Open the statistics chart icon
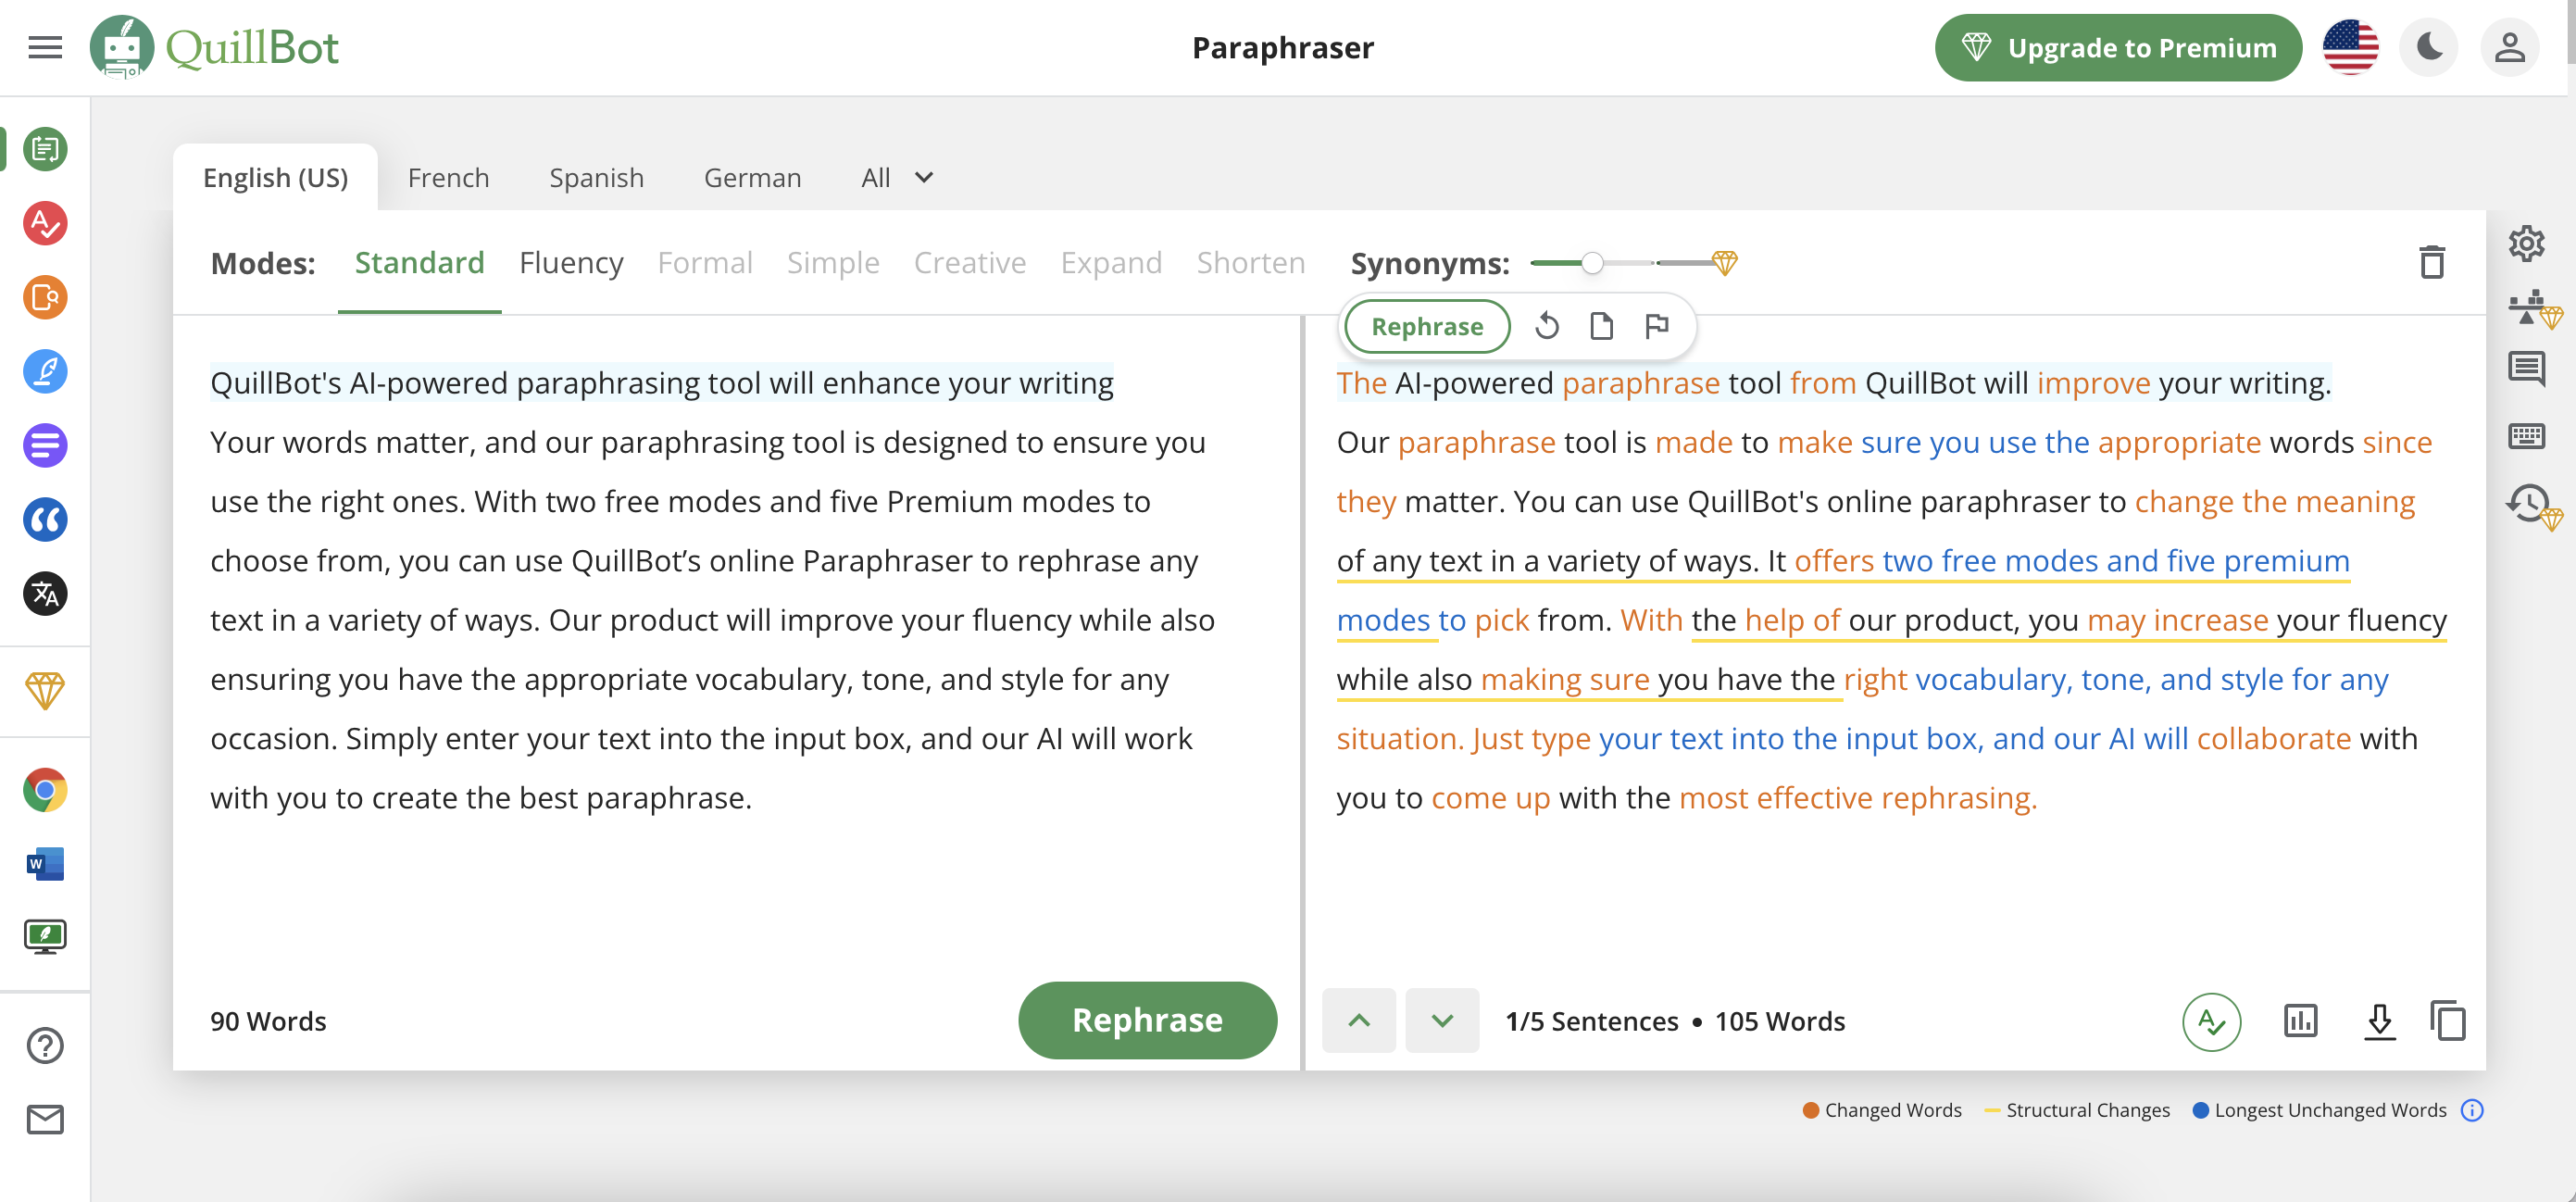Screen dimensions: 2576x1202 [2300, 1021]
